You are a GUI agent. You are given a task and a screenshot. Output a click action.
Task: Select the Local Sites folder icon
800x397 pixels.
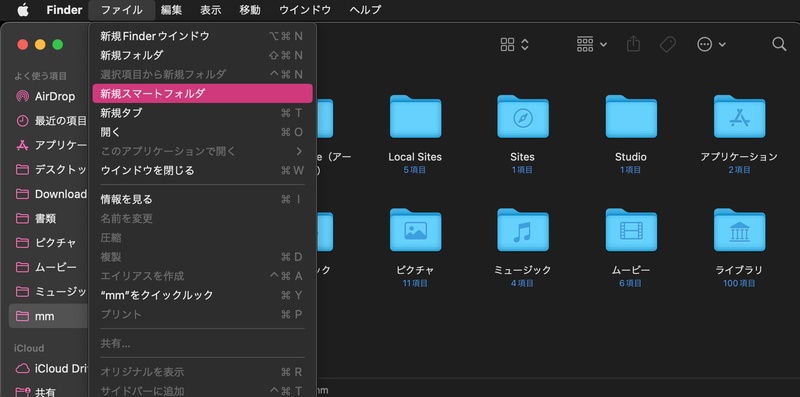(415, 117)
